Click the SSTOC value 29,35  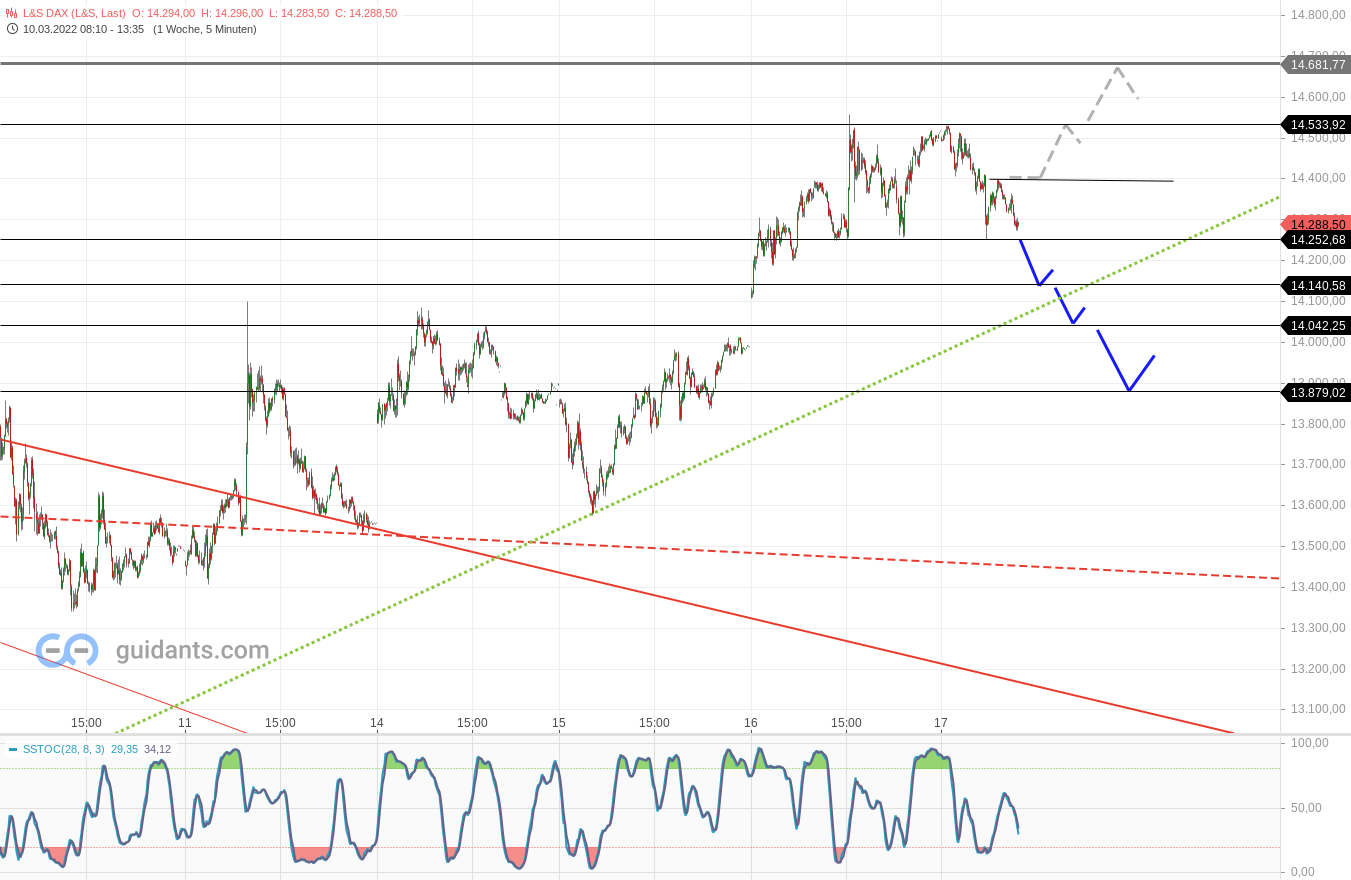click(124, 749)
